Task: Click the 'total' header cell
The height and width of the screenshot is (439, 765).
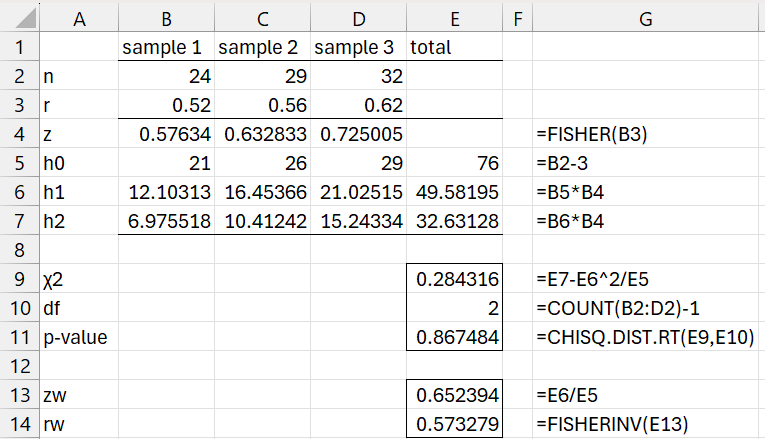Action: point(455,46)
